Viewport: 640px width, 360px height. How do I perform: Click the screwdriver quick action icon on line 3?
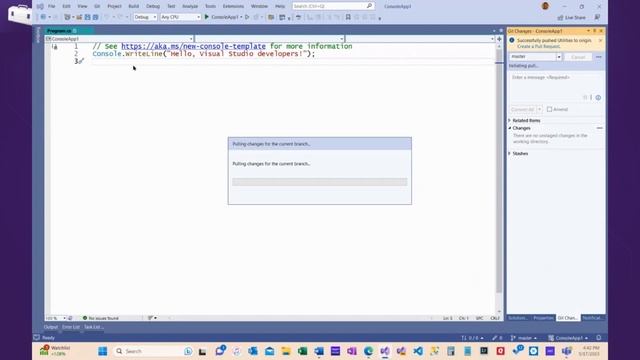(x=81, y=61)
